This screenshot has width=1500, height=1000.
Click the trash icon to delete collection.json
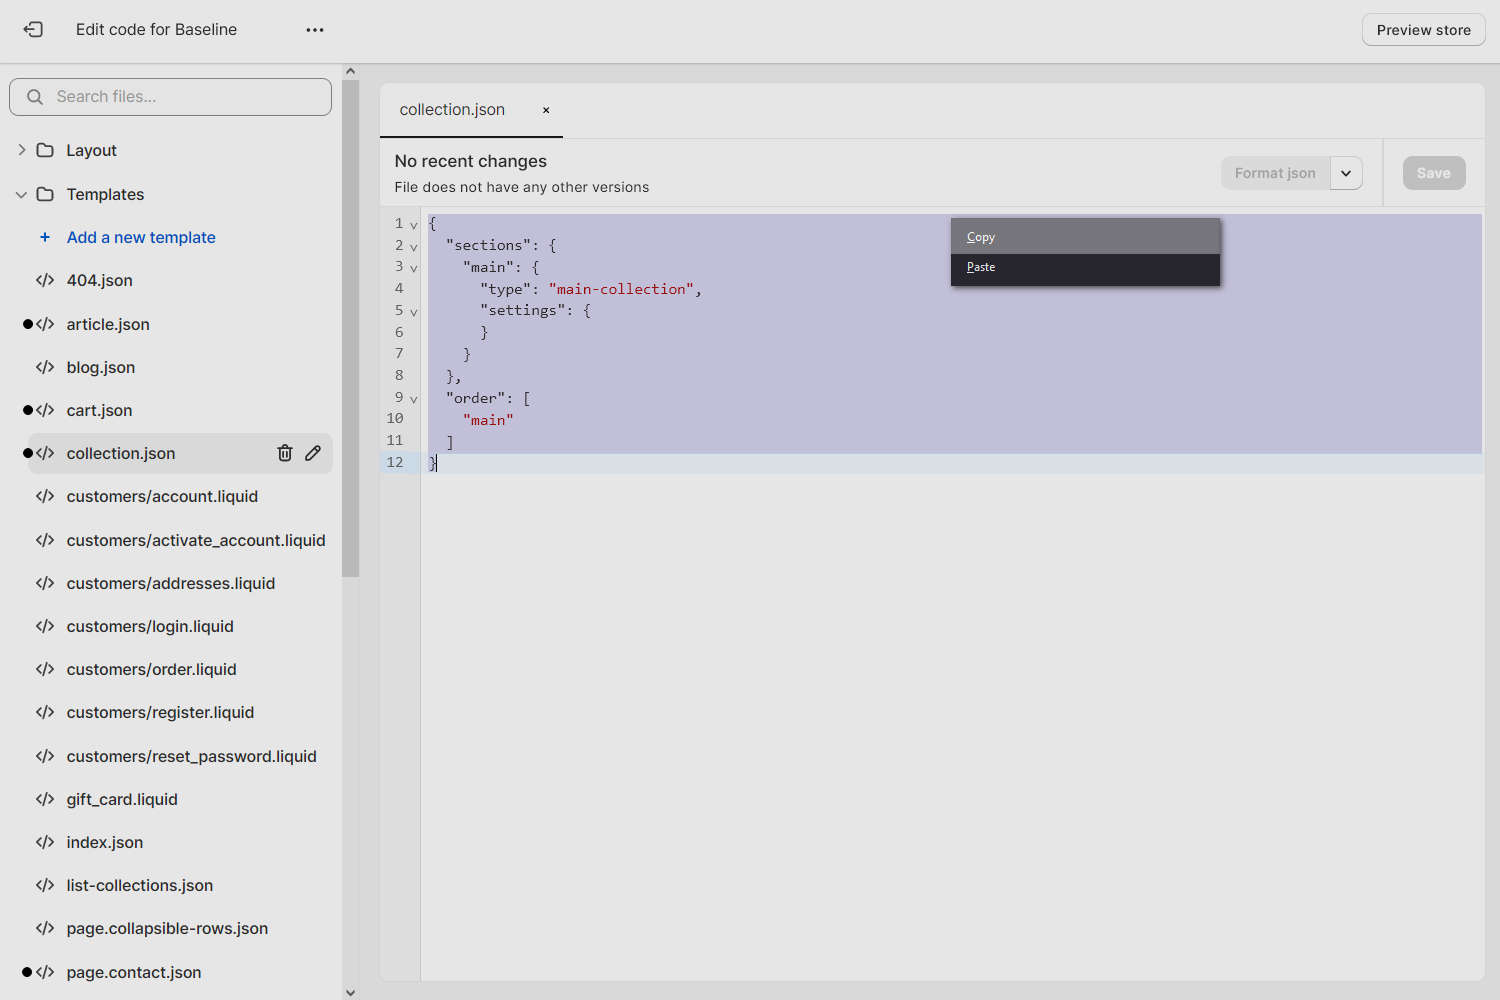[285, 453]
